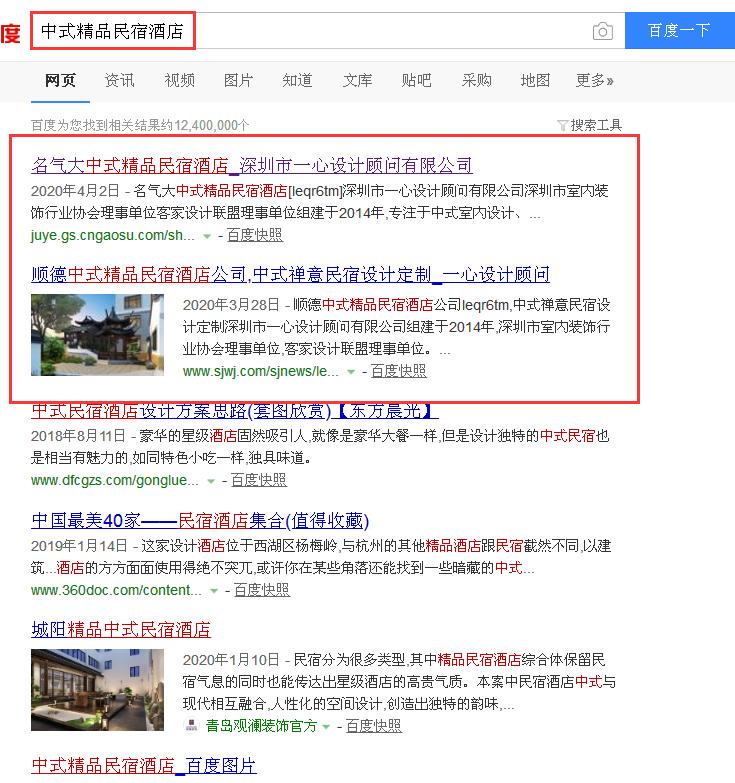Click the camera image-search icon
This screenshot has width=735, height=783.
click(602, 31)
